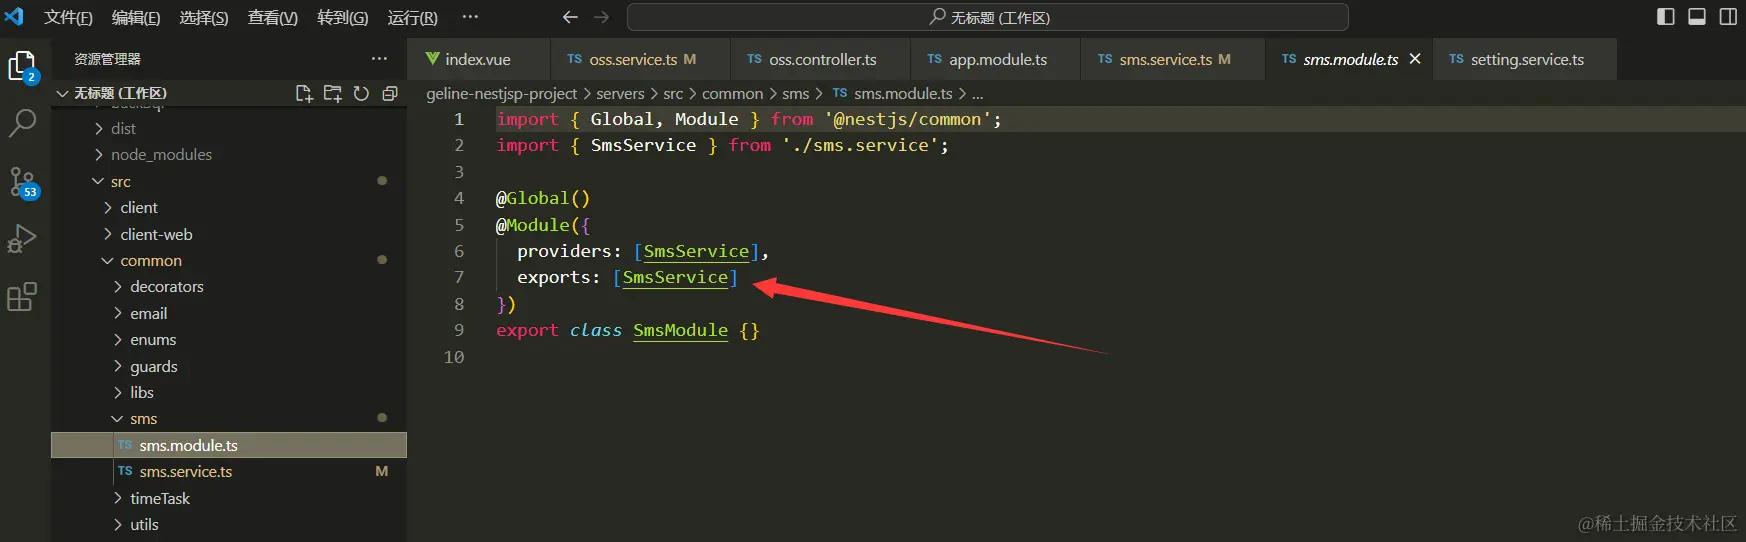
Task: Open Source Control view with 53 badge
Action: [x=22, y=182]
